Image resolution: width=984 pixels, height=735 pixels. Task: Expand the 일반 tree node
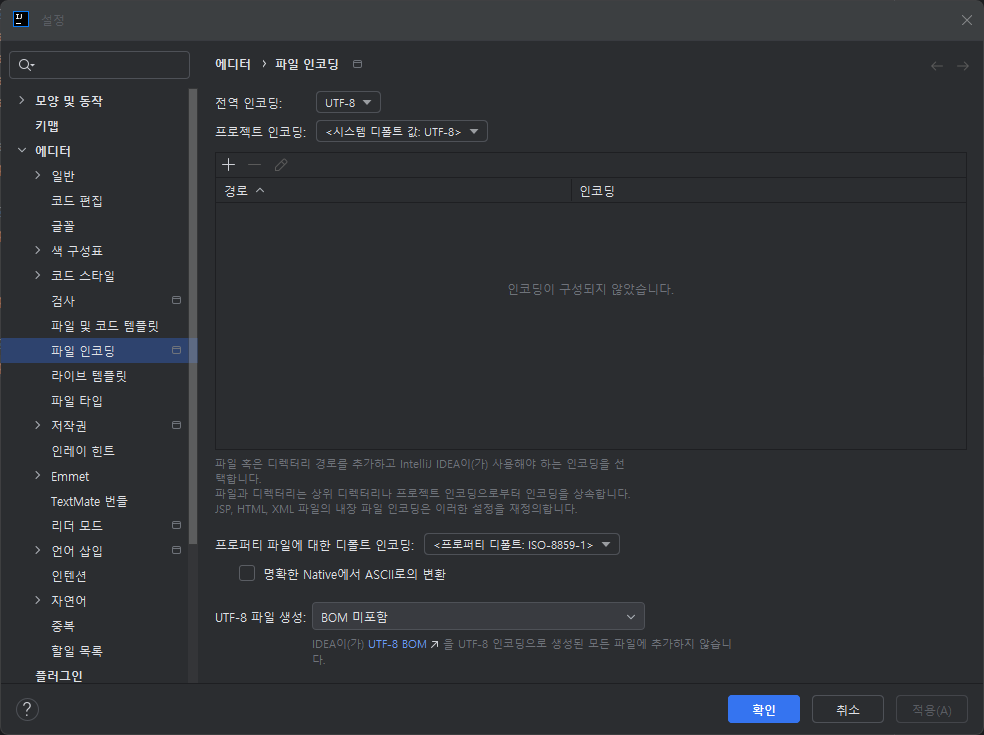38,175
